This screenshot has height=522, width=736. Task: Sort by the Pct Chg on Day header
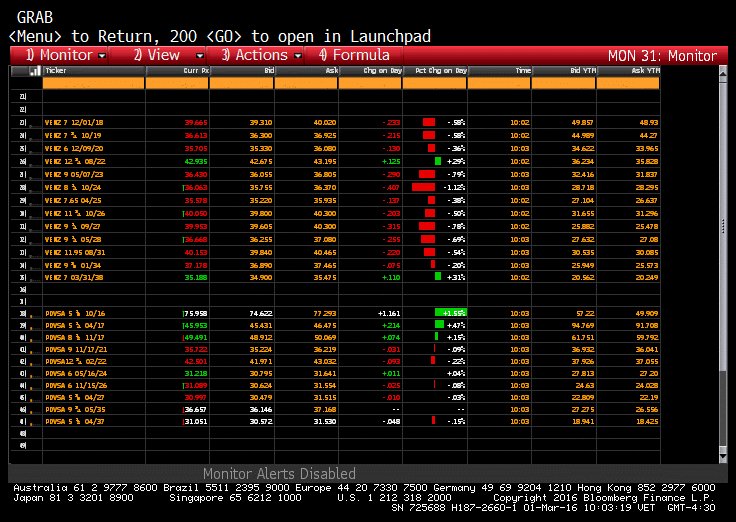[x=435, y=71]
